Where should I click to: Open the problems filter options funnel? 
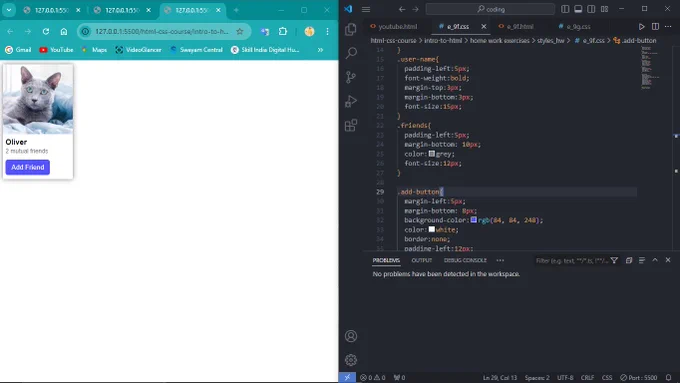point(614,260)
